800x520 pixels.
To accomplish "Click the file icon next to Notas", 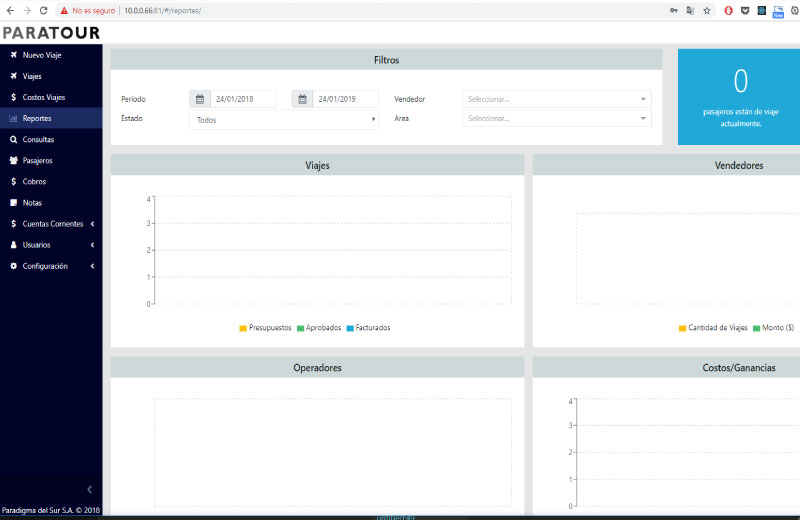I will [13, 203].
